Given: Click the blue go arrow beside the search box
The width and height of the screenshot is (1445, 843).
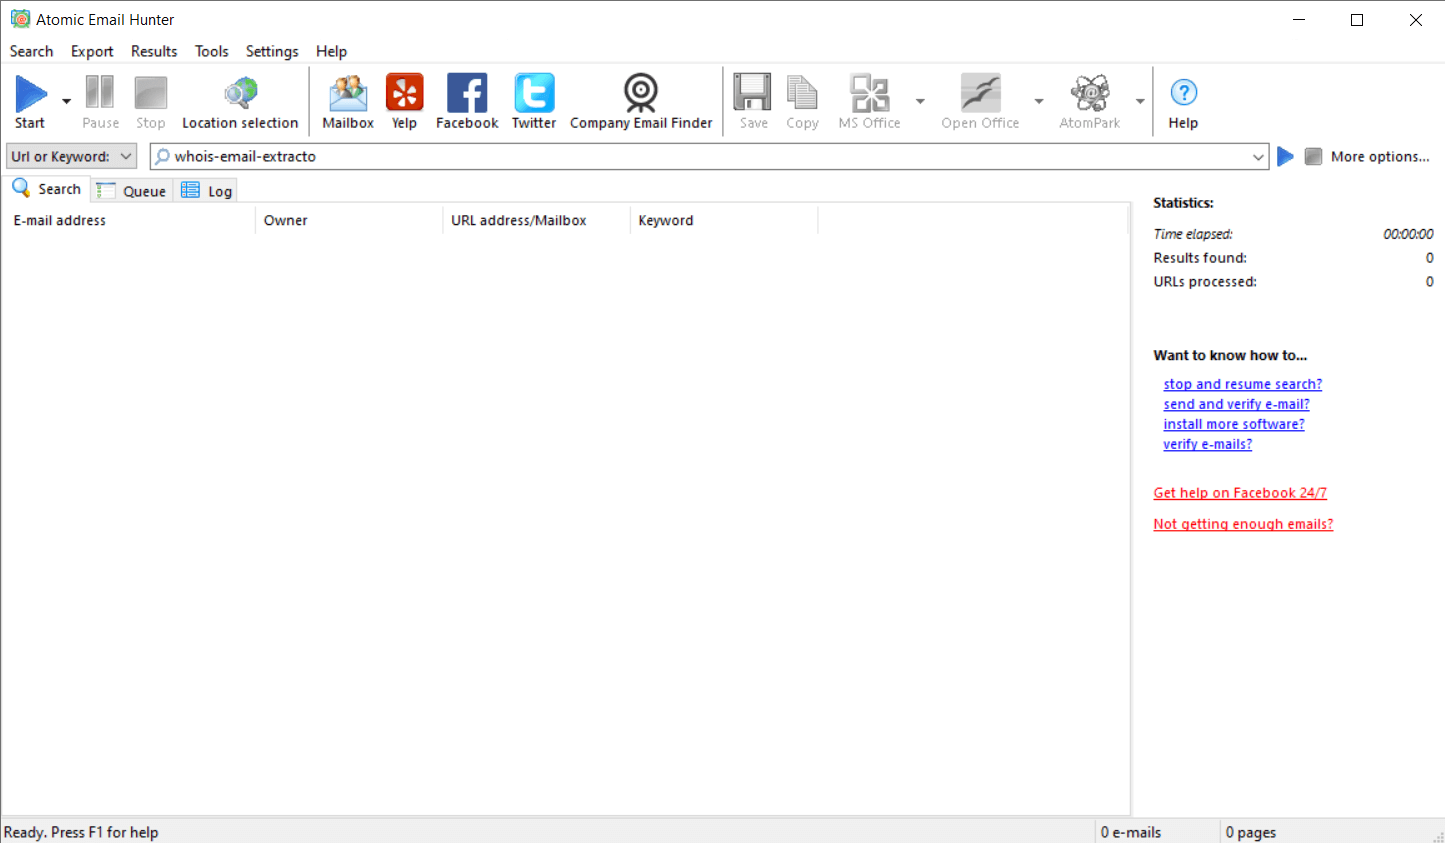Looking at the screenshot, I should point(1285,156).
